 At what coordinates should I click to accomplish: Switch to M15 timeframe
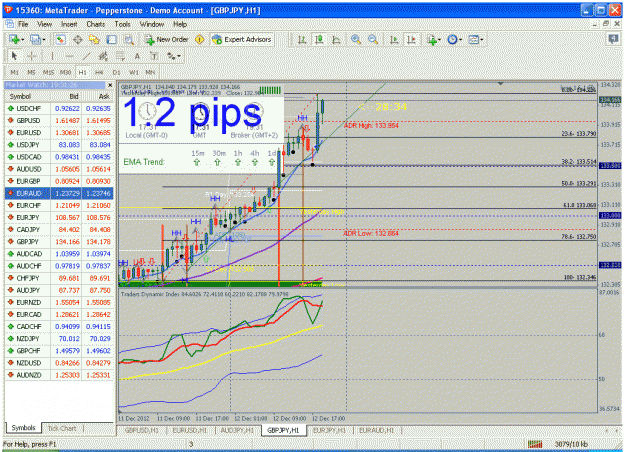click(x=48, y=72)
